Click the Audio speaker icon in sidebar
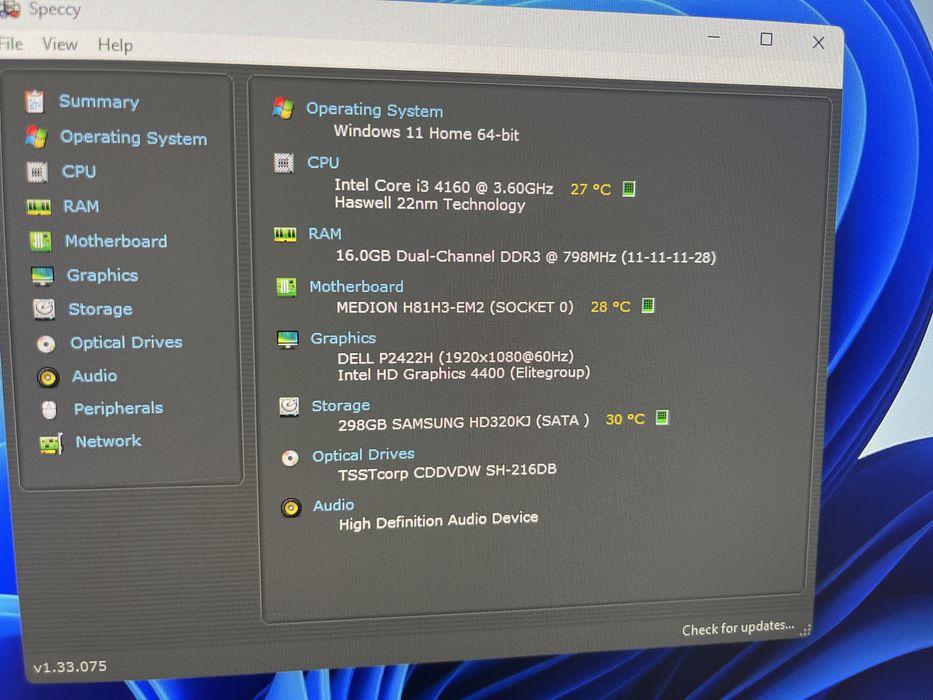This screenshot has width=933, height=700. pyautogui.click(x=48, y=377)
